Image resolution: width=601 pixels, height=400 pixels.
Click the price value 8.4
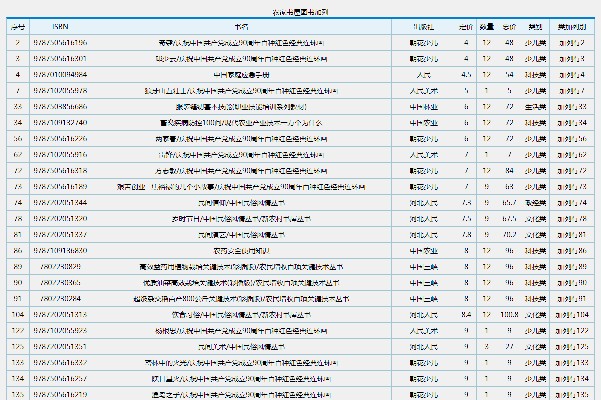[x=466, y=315]
